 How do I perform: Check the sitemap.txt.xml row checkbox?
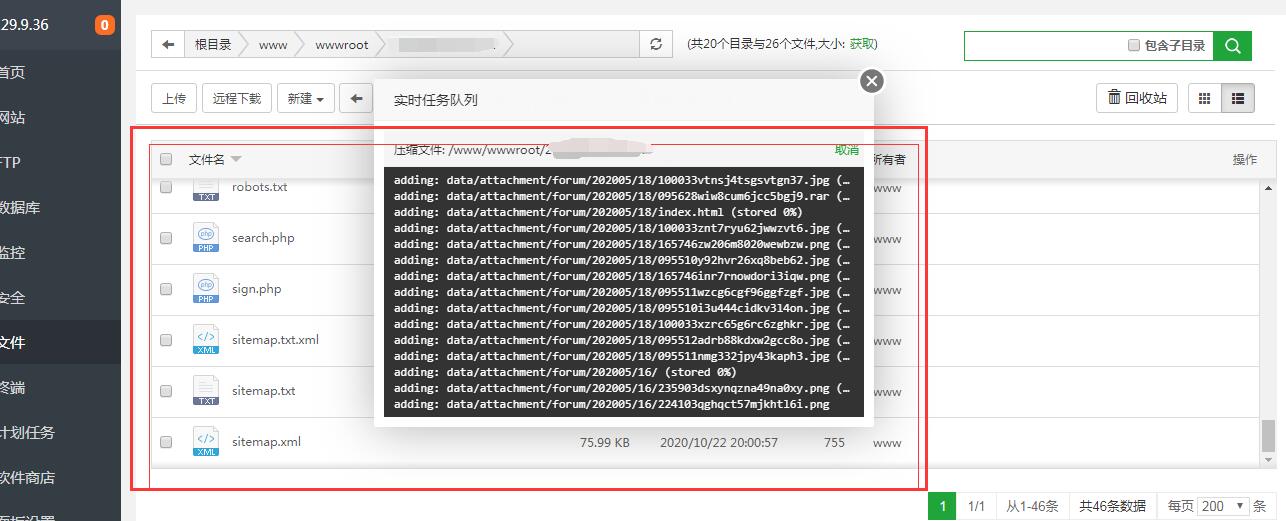[x=166, y=340]
